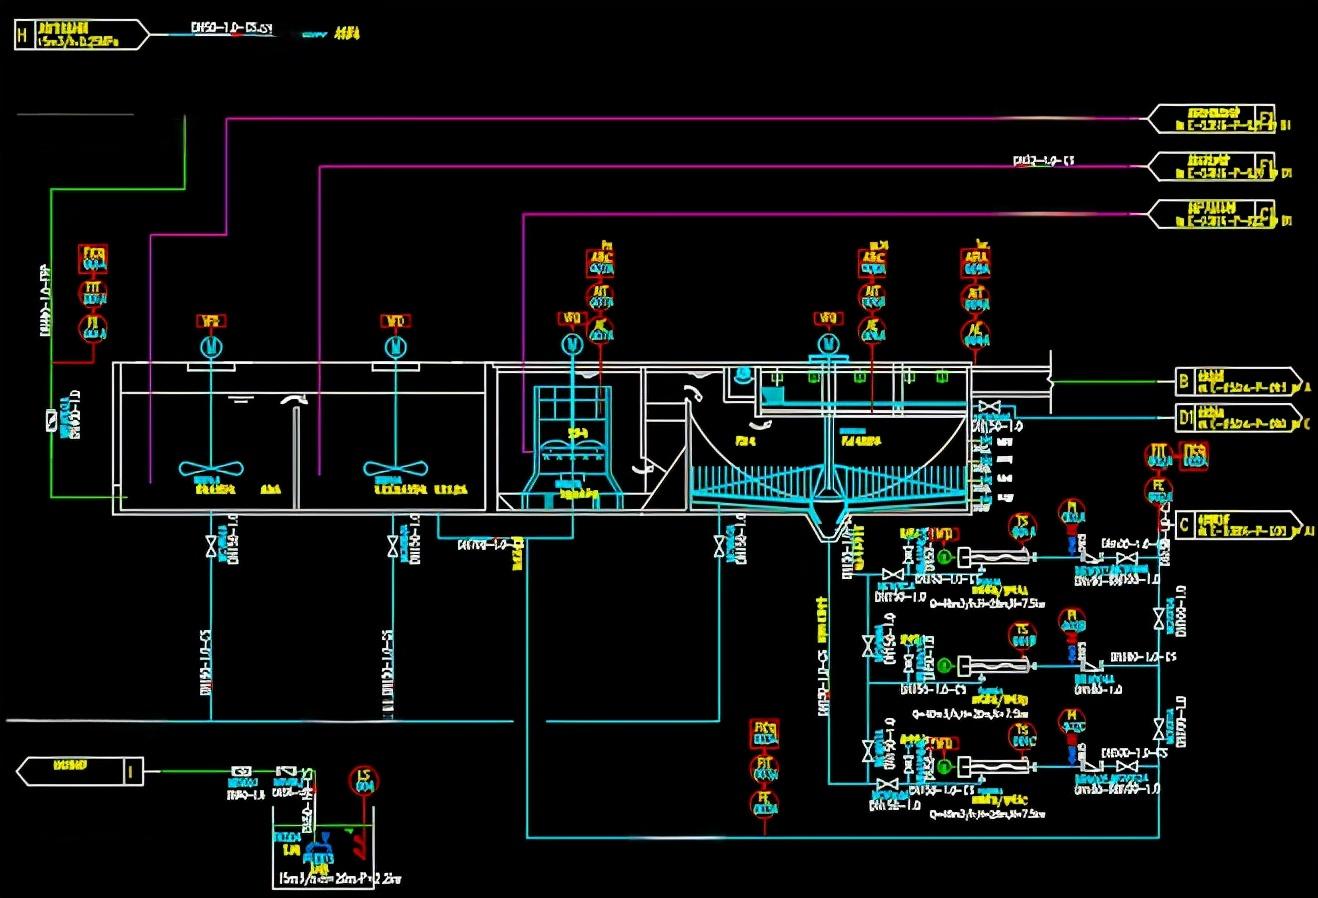This screenshot has height=898, width=1318.
Task: Click the propeller impeller in the first tank
Action: pyautogui.click(x=211, y=468)
